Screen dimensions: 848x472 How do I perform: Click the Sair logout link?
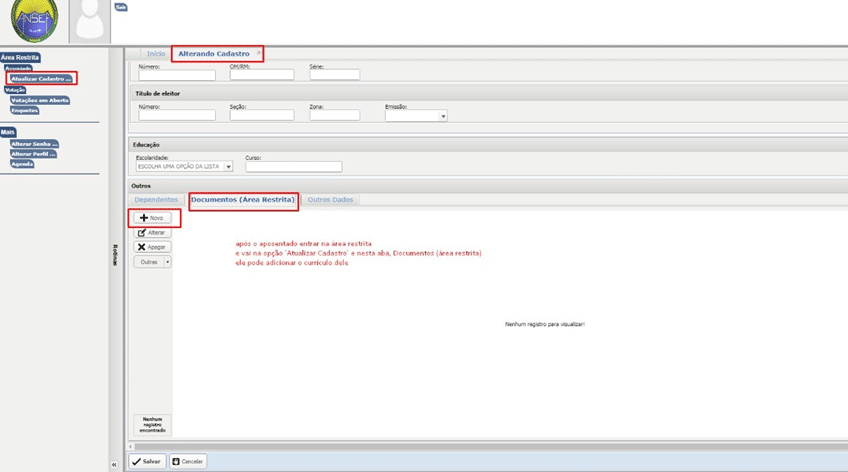click(121, 7)
